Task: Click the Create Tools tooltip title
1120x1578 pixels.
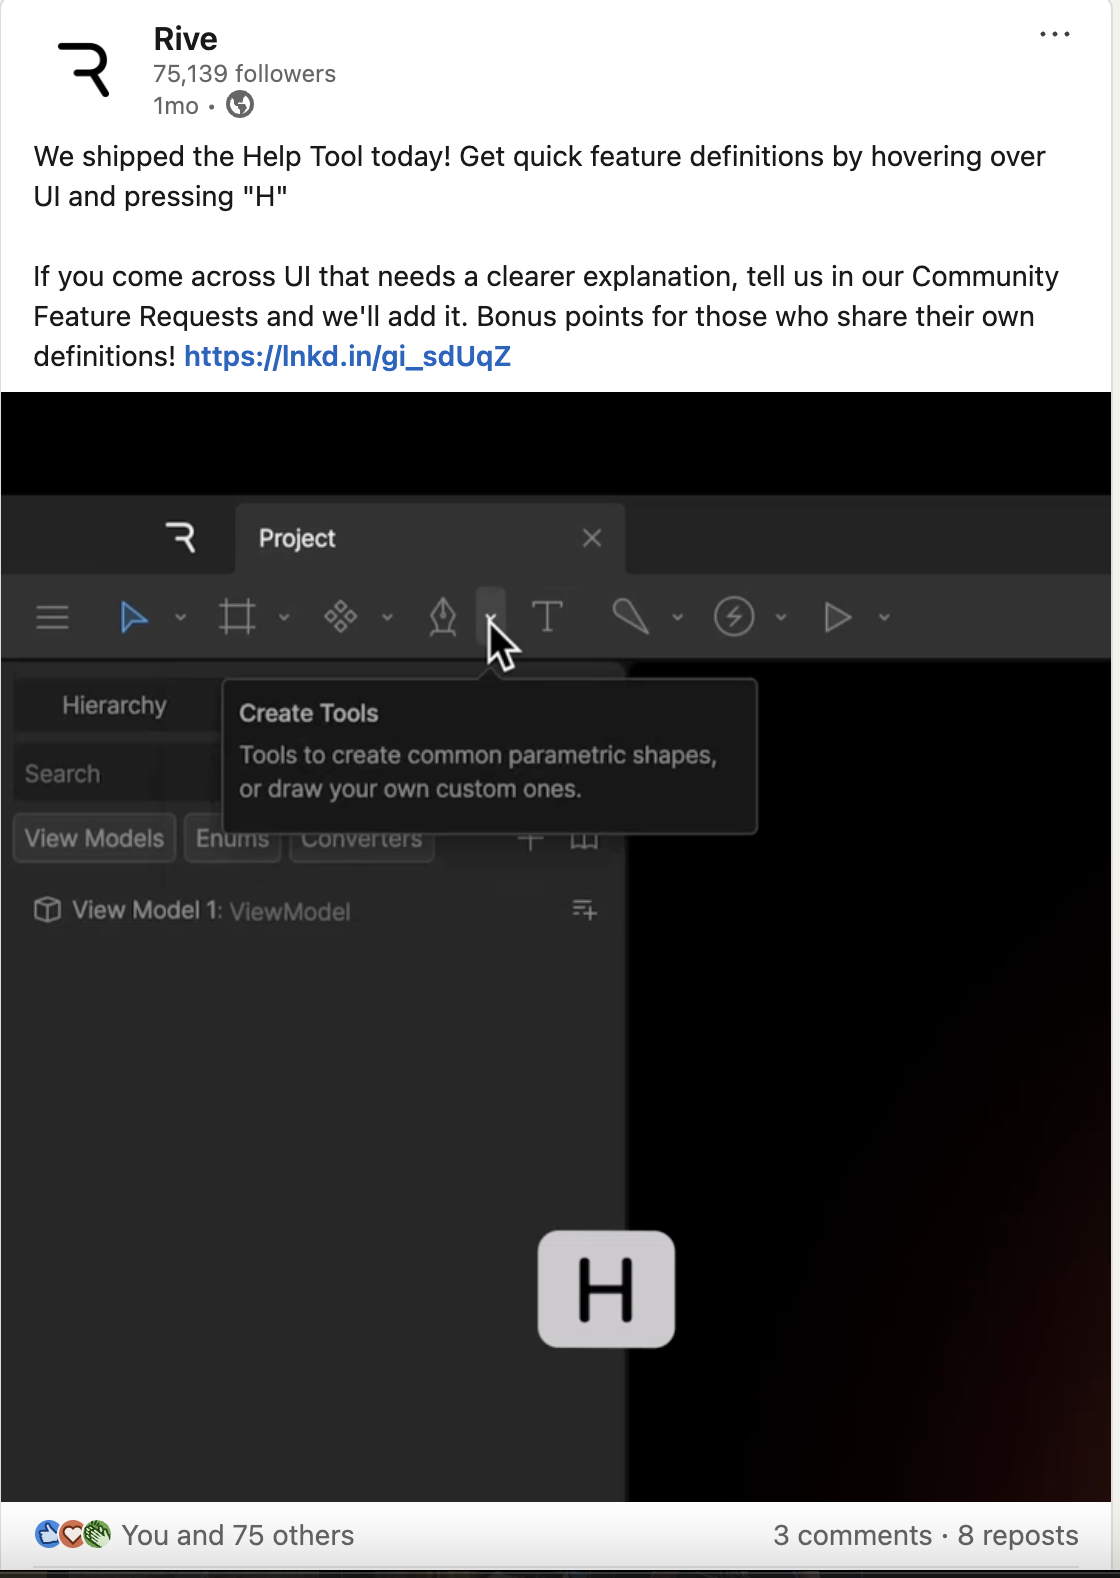Action: tap(309, 713)
